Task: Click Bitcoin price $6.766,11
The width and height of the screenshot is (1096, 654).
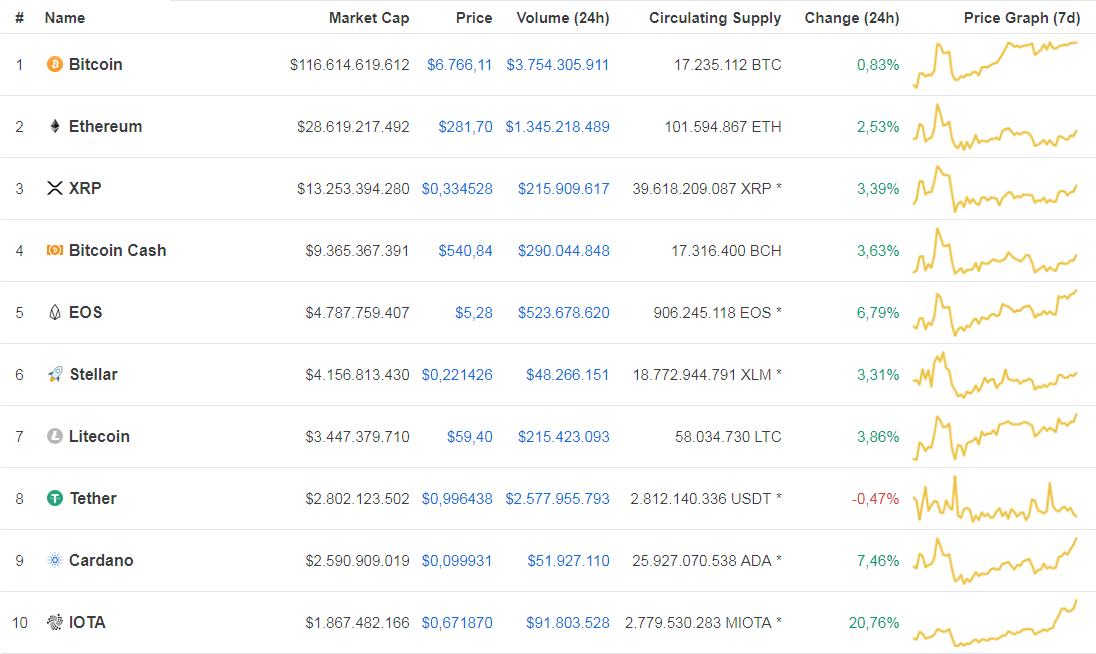Action: [459, 65]
